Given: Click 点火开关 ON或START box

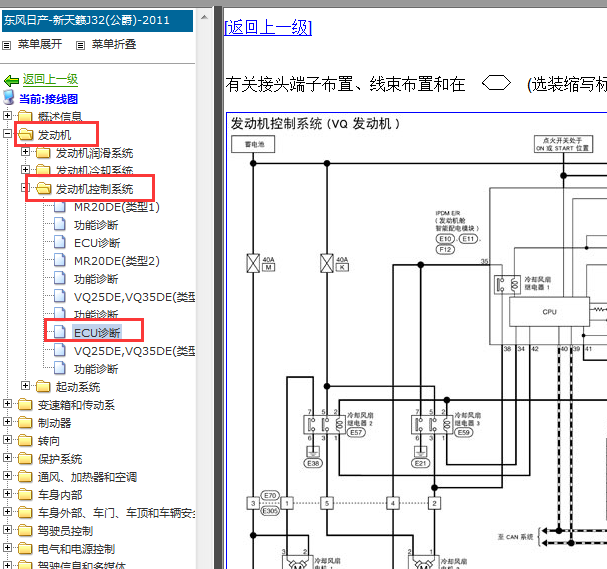Looking at the screenshot, I should pyautogui.click(x=563, y=144).
